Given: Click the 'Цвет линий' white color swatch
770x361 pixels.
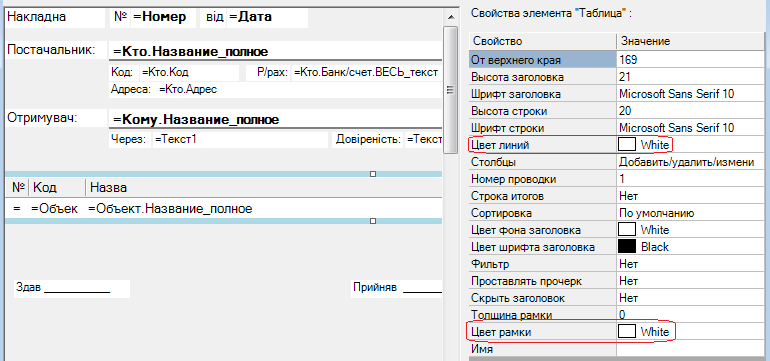Looking at the screenshot, I should click(627, 145).
